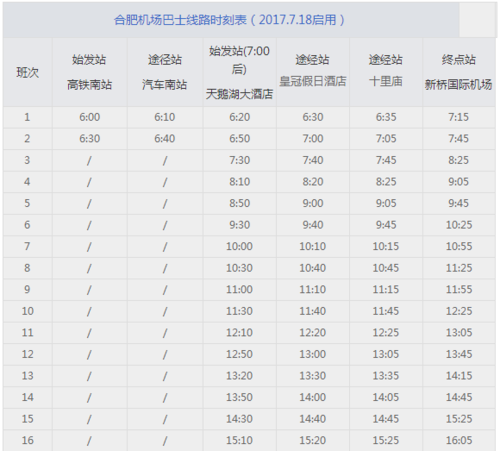Select the 6:00 departure from 高铁南站

[90, 117]
